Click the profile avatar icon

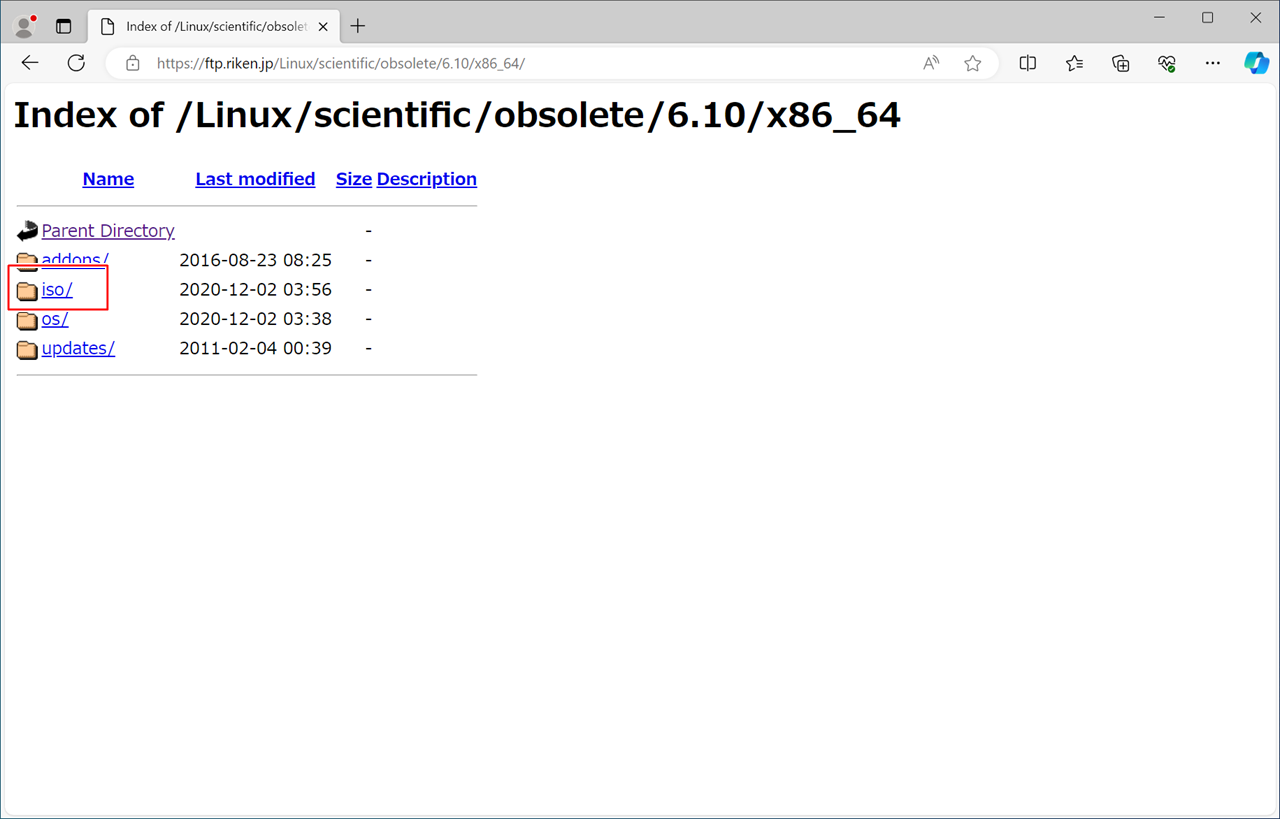24,27
